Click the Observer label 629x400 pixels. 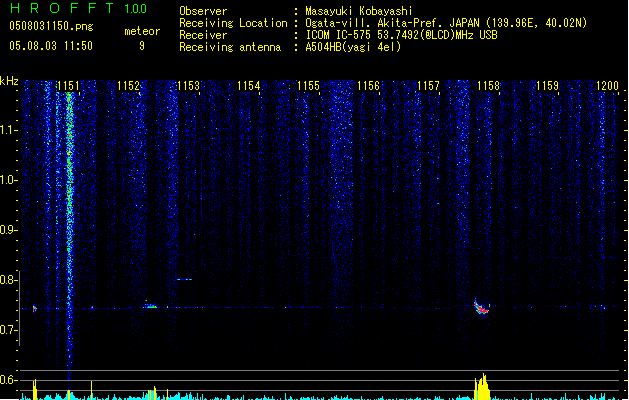point(203,11)
